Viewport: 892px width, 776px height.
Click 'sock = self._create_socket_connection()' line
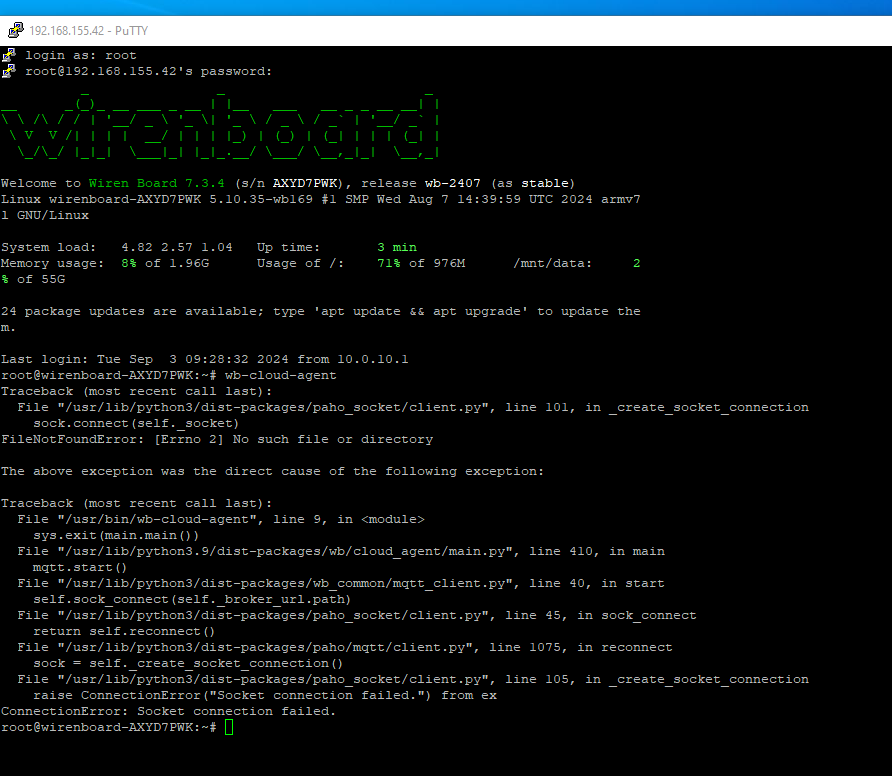[x=188, y=663]
